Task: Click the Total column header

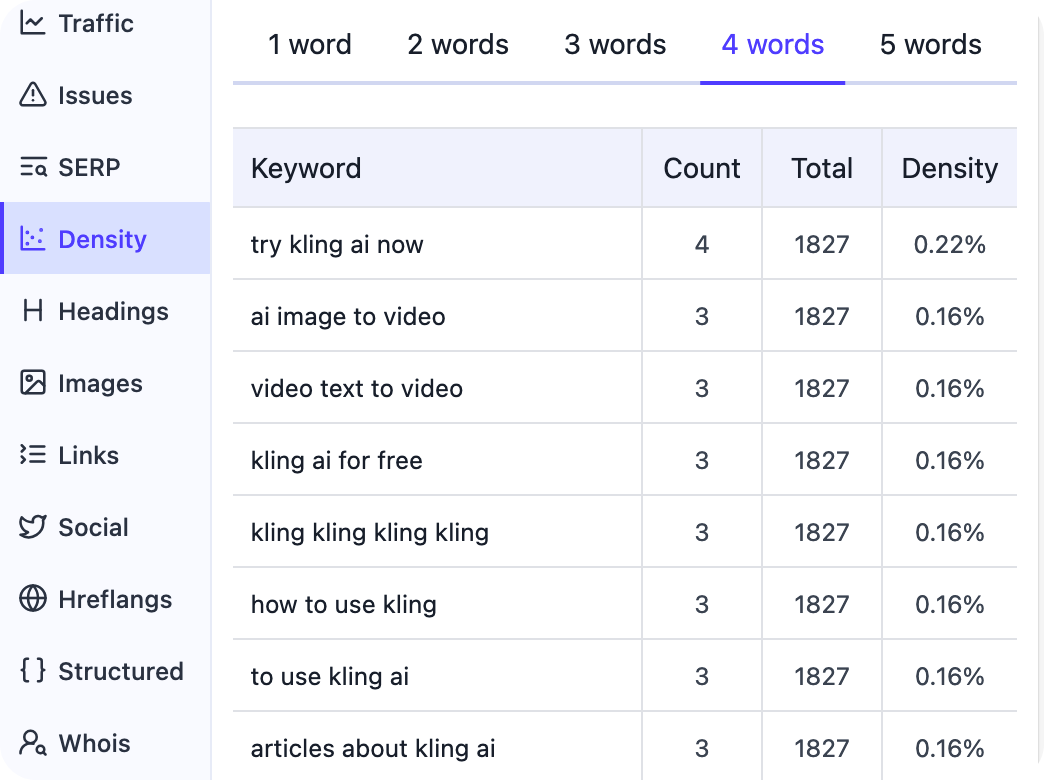Action: point(822,168)
